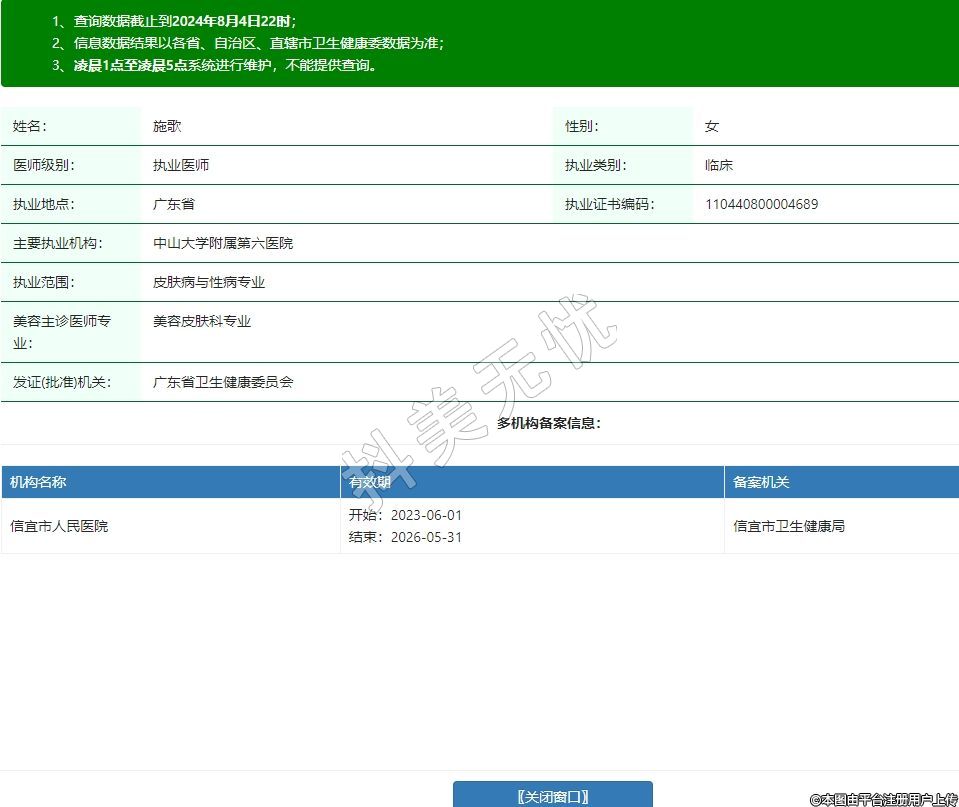Click the 机构名称 column header
The width and height of the screenshot is (959, 807).
pos(38,482)
